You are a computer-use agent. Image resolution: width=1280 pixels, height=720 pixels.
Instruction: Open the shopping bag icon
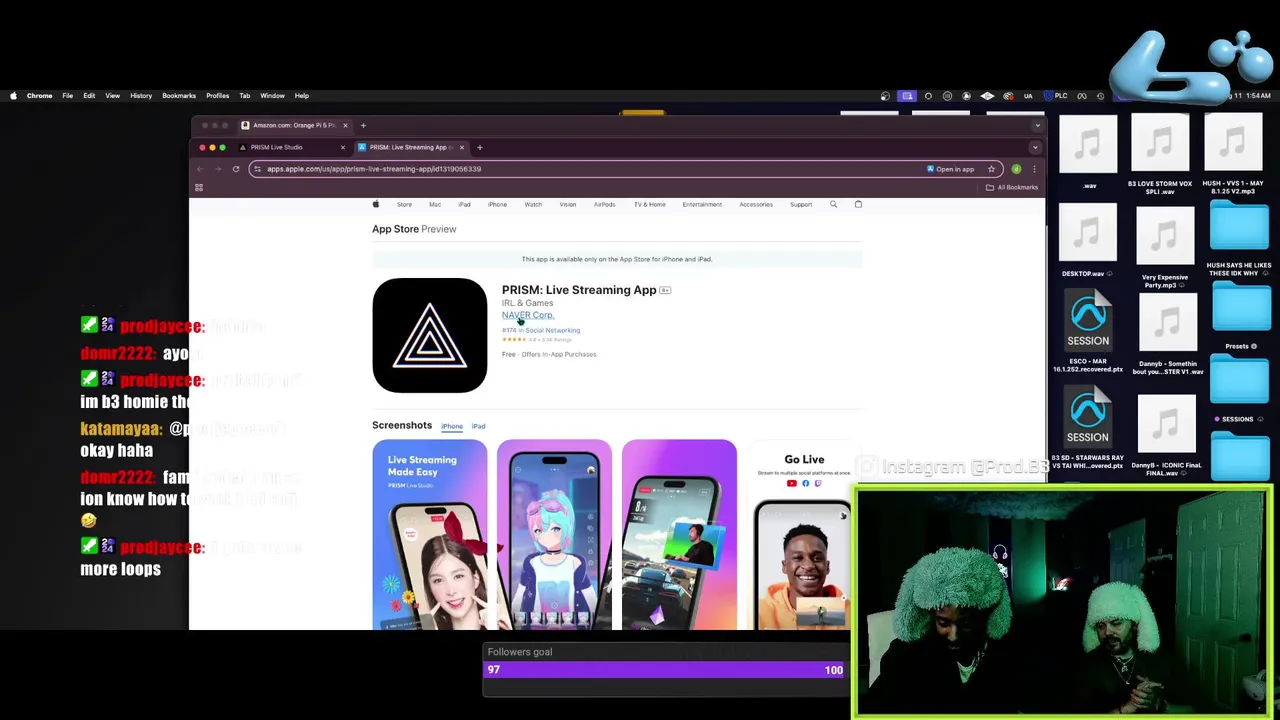[858, 204]
